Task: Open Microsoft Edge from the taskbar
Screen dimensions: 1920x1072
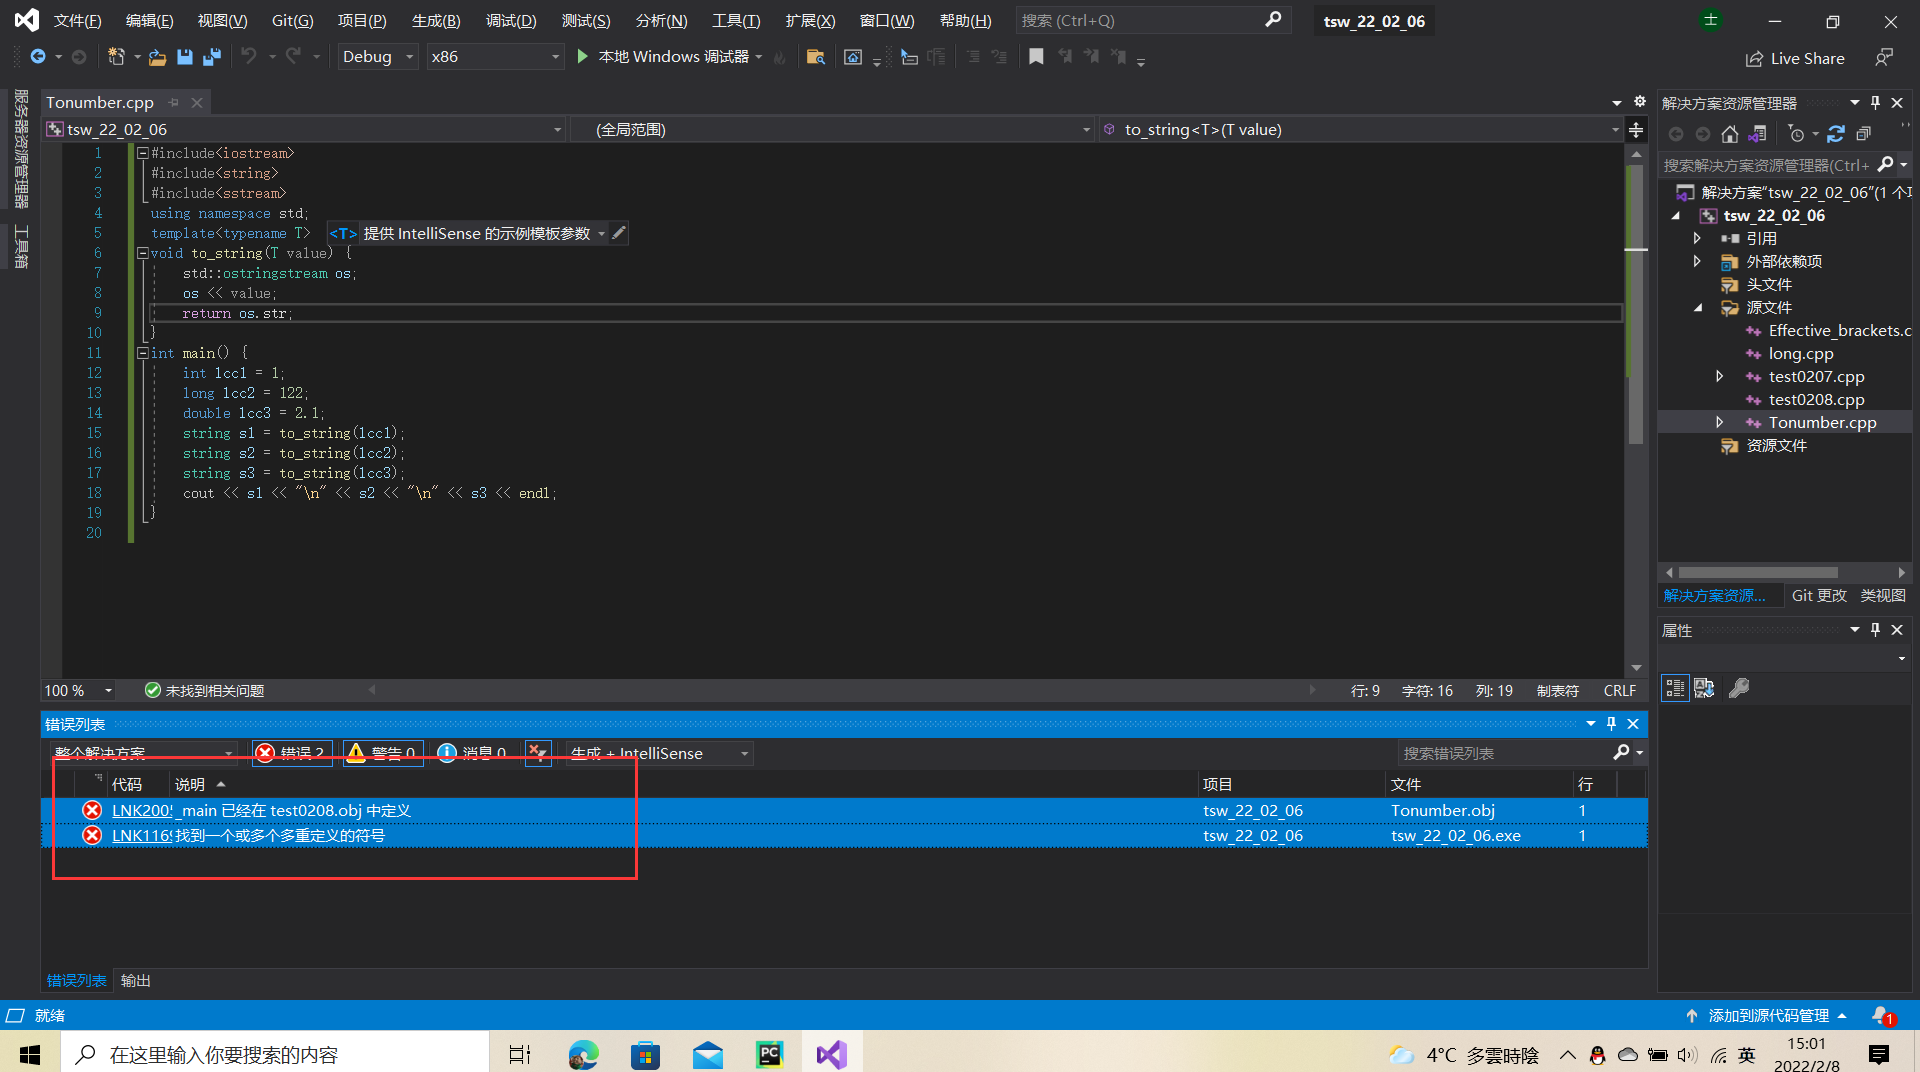Action: coord(583,1054)
